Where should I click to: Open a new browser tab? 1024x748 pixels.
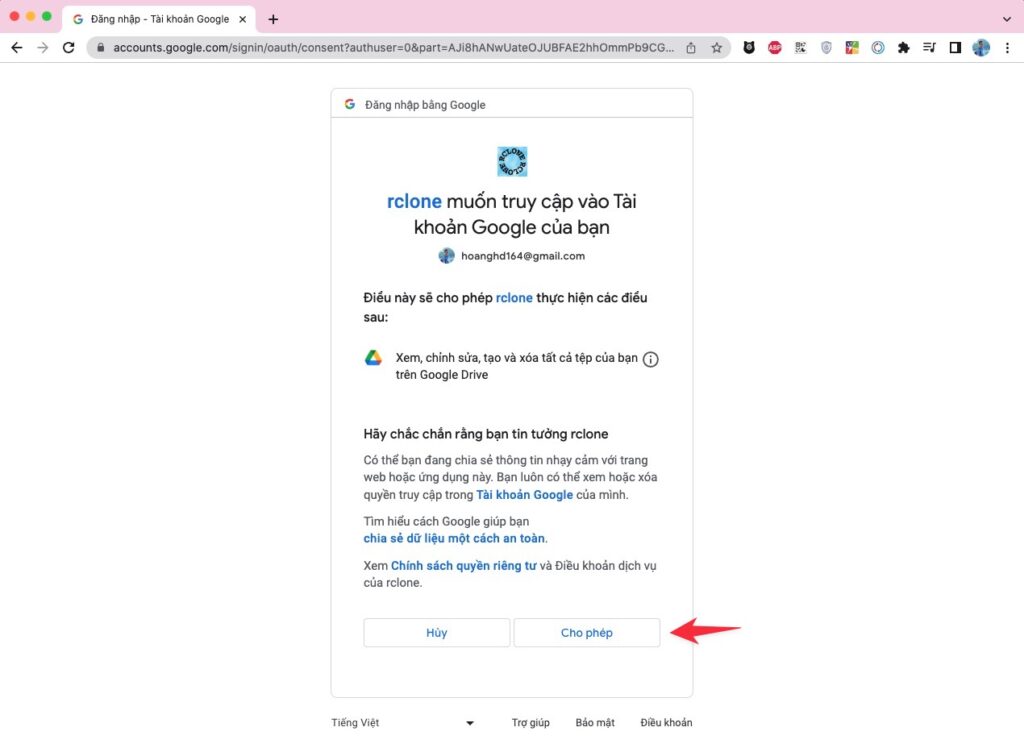coord(273,20)
